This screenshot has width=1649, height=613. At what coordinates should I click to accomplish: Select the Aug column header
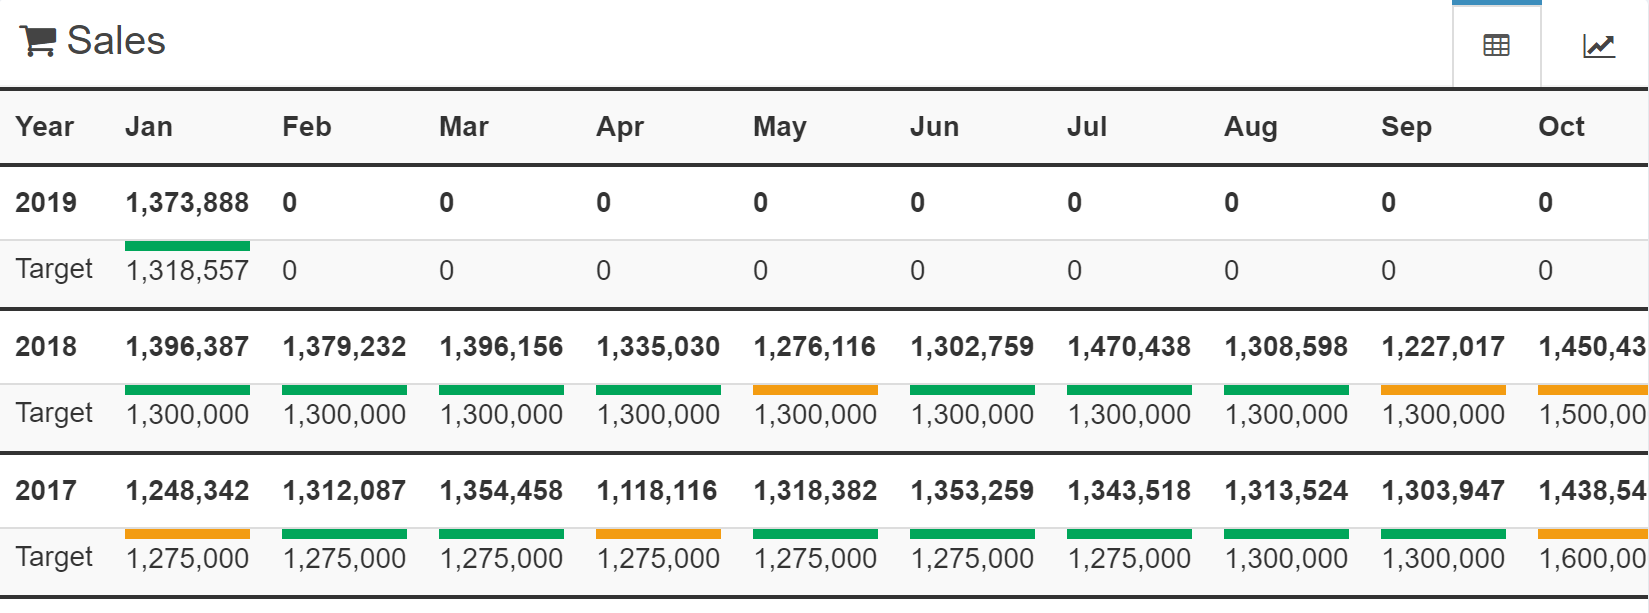(1250, 127)
